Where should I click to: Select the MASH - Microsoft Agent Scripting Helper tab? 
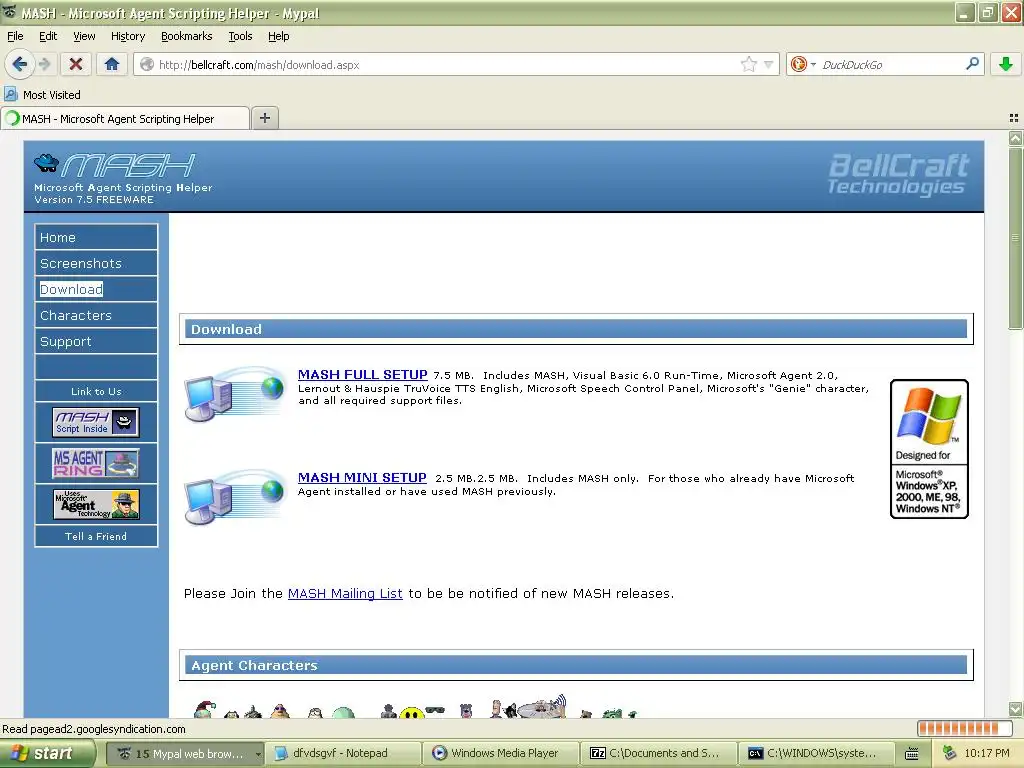125,119
